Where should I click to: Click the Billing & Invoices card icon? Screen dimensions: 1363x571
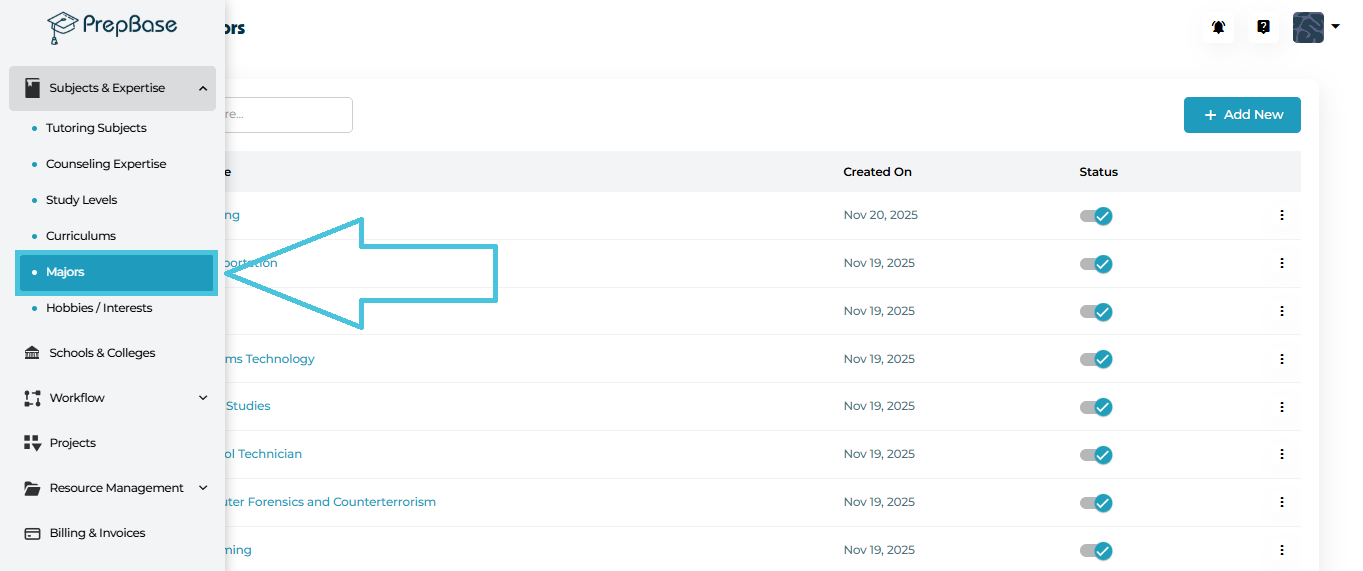[x=32, y=533]
